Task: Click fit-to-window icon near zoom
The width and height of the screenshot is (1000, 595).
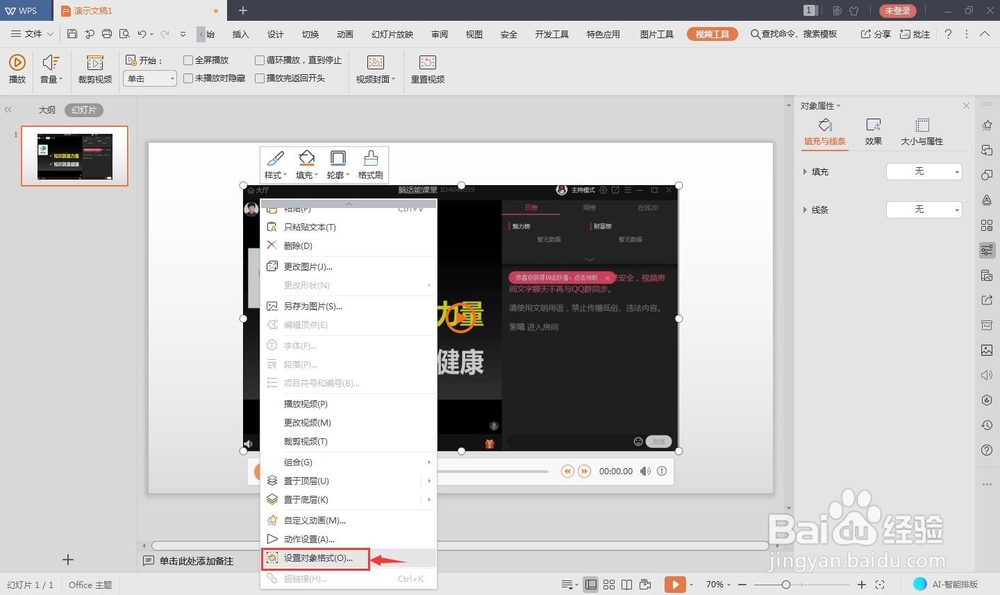Action: (880, 584)
